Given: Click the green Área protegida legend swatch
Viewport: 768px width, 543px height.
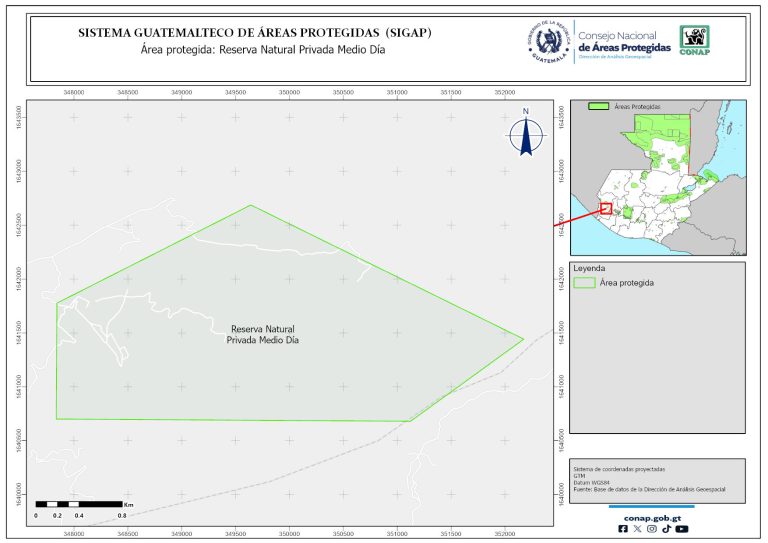Looking at the screenshot, I should click(584, 283).
